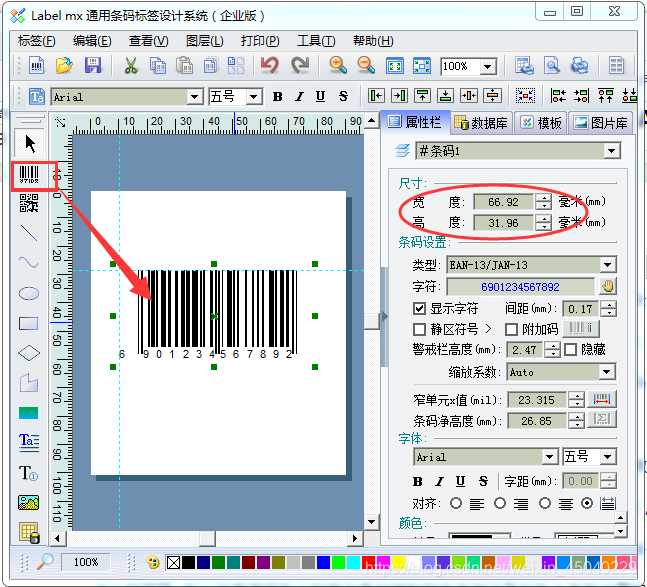647x587 pixels.
Task: Select the picture insert tool
Action: [29, 502]
